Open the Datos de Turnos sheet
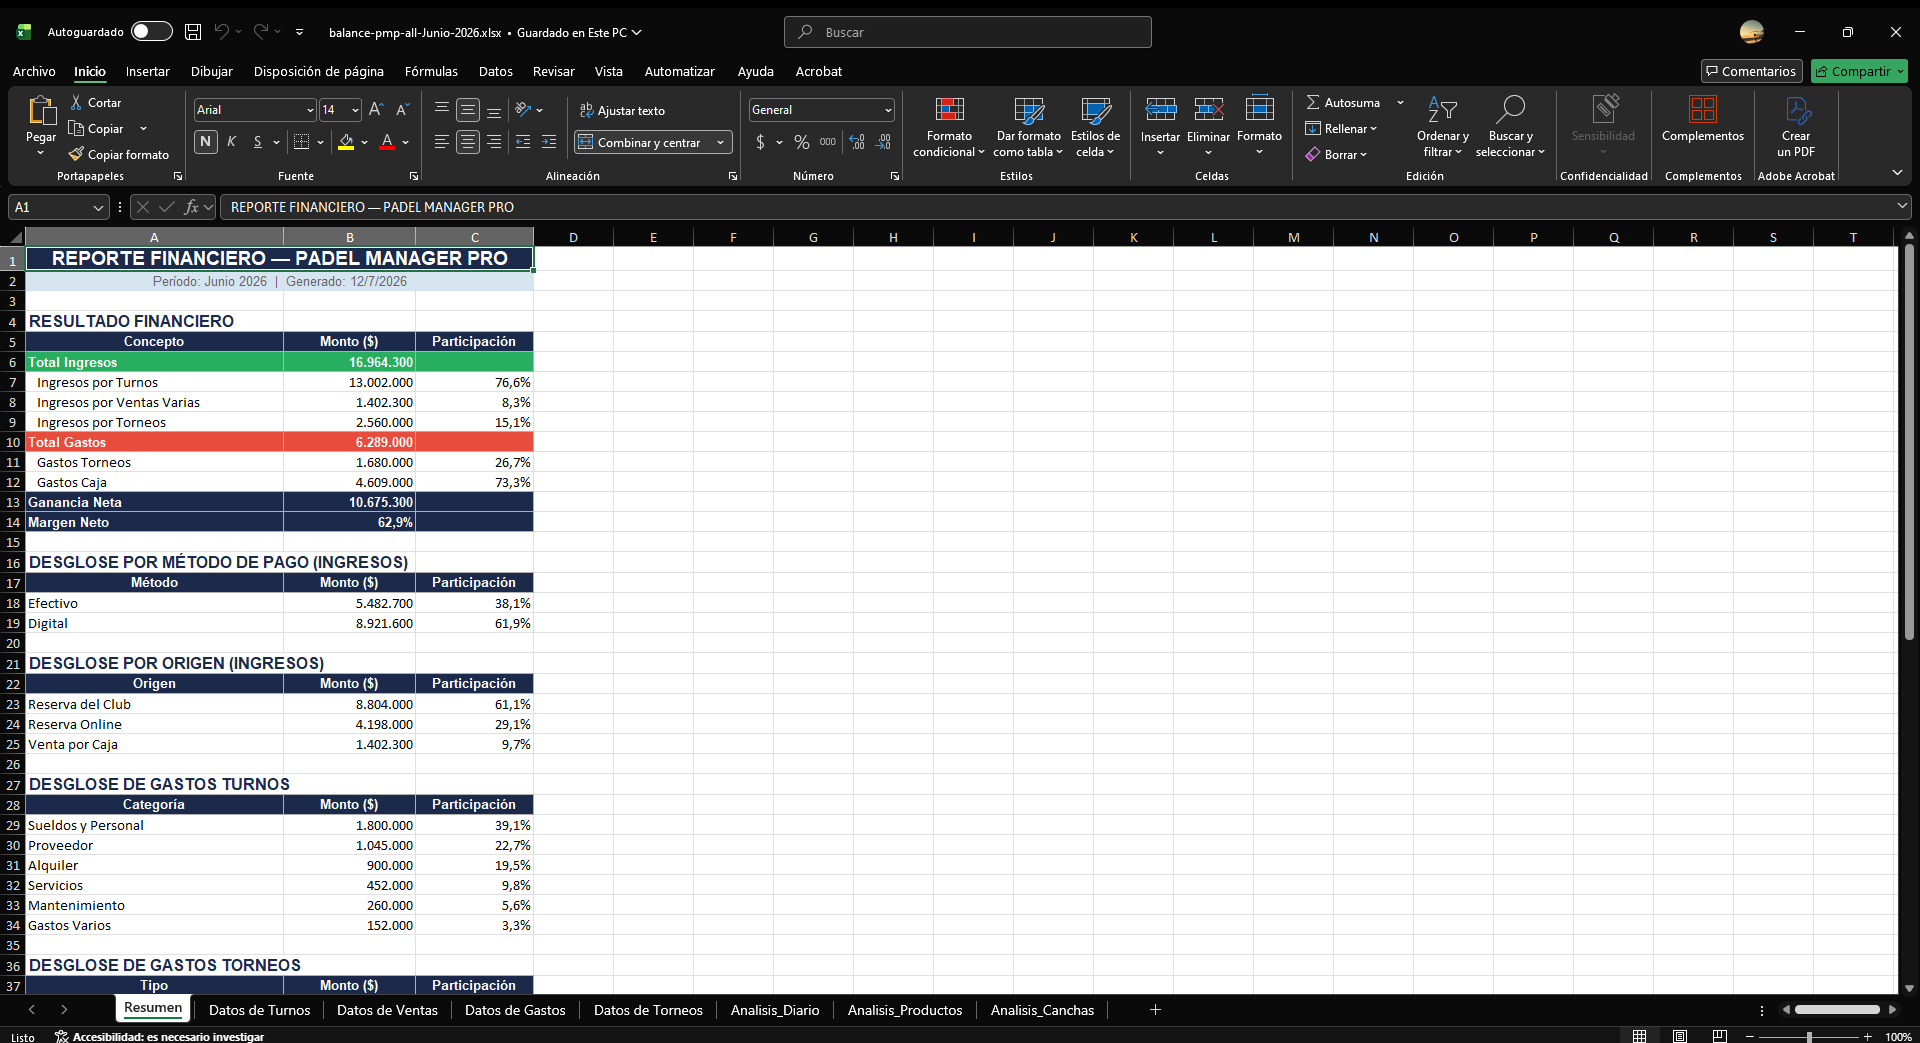 tap(259, 1010)
